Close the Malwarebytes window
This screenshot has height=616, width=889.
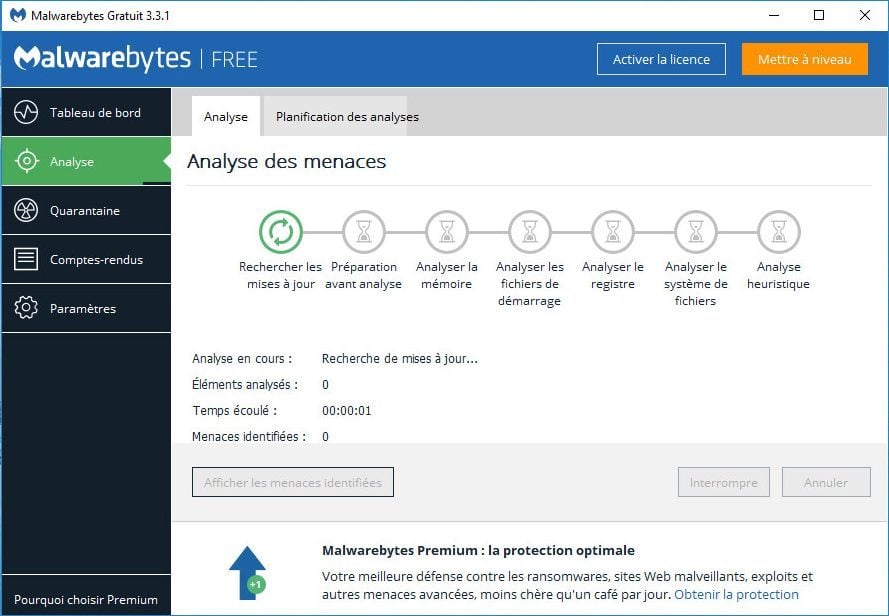click(x=865, y=15)
